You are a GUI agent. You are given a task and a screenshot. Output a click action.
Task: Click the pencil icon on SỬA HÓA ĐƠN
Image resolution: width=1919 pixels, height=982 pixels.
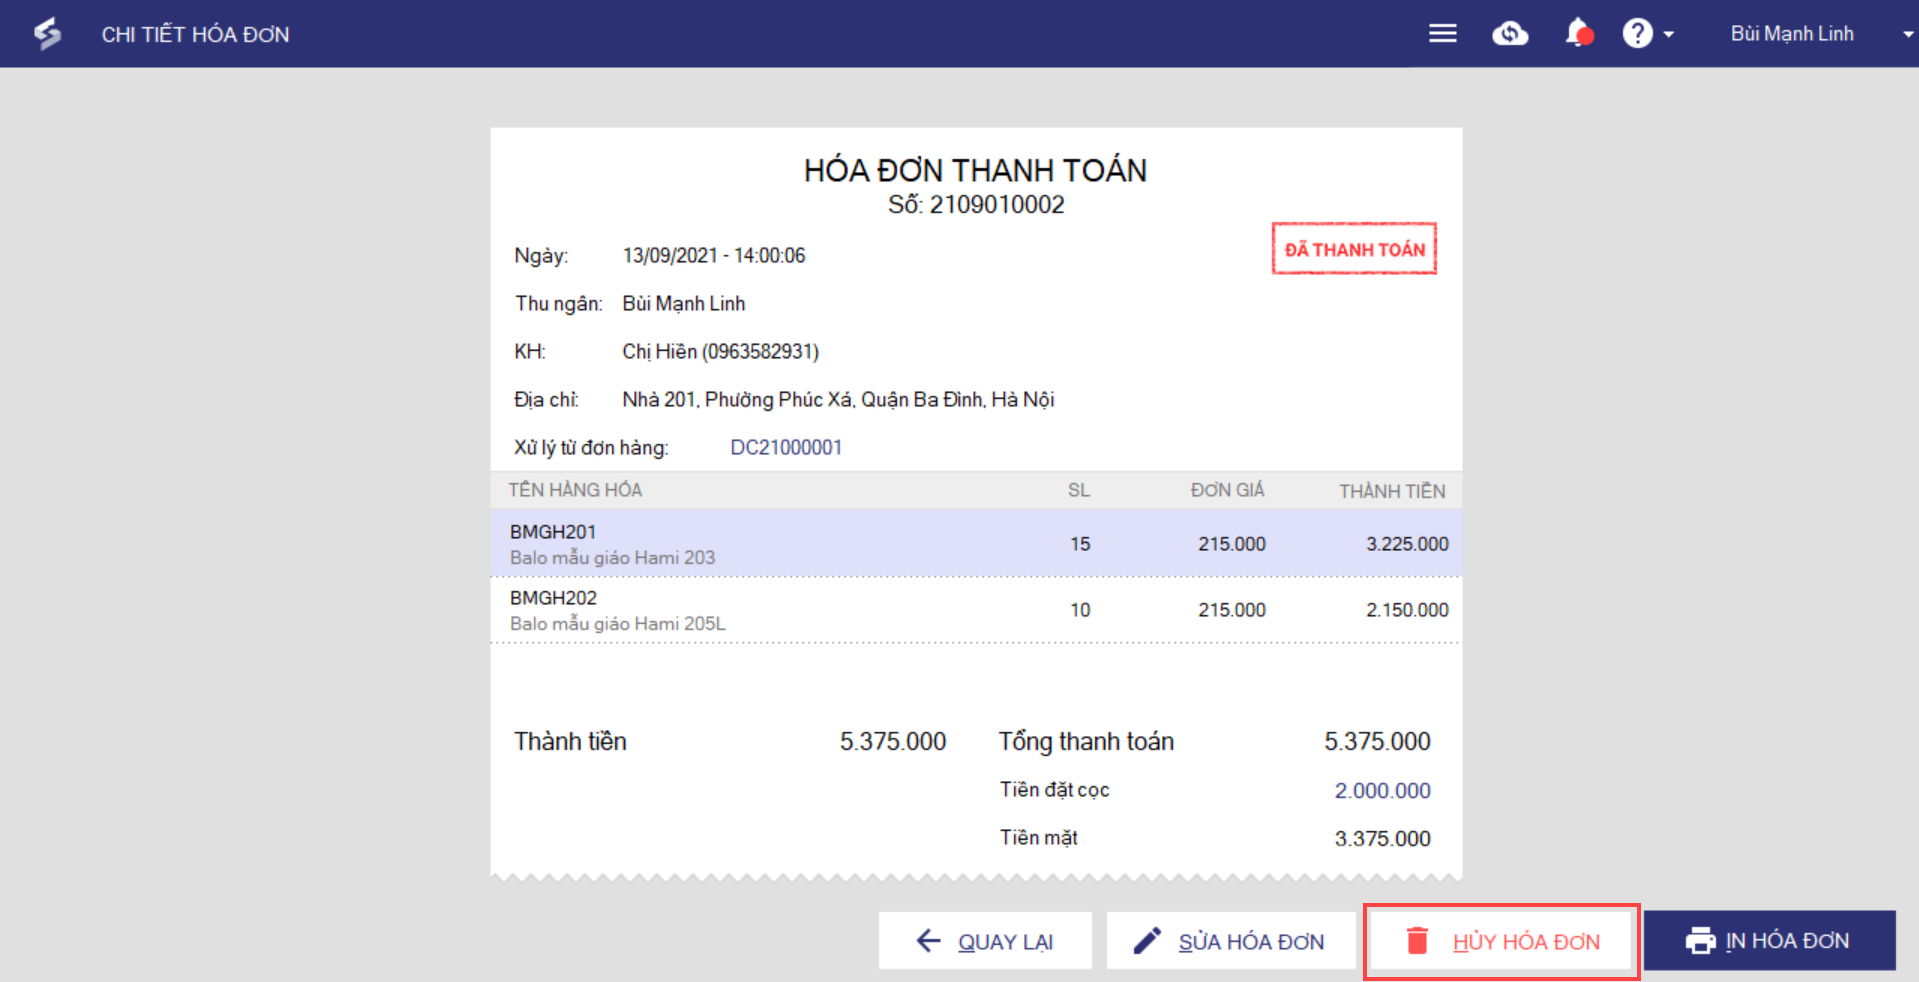[x=1147, y=941]
